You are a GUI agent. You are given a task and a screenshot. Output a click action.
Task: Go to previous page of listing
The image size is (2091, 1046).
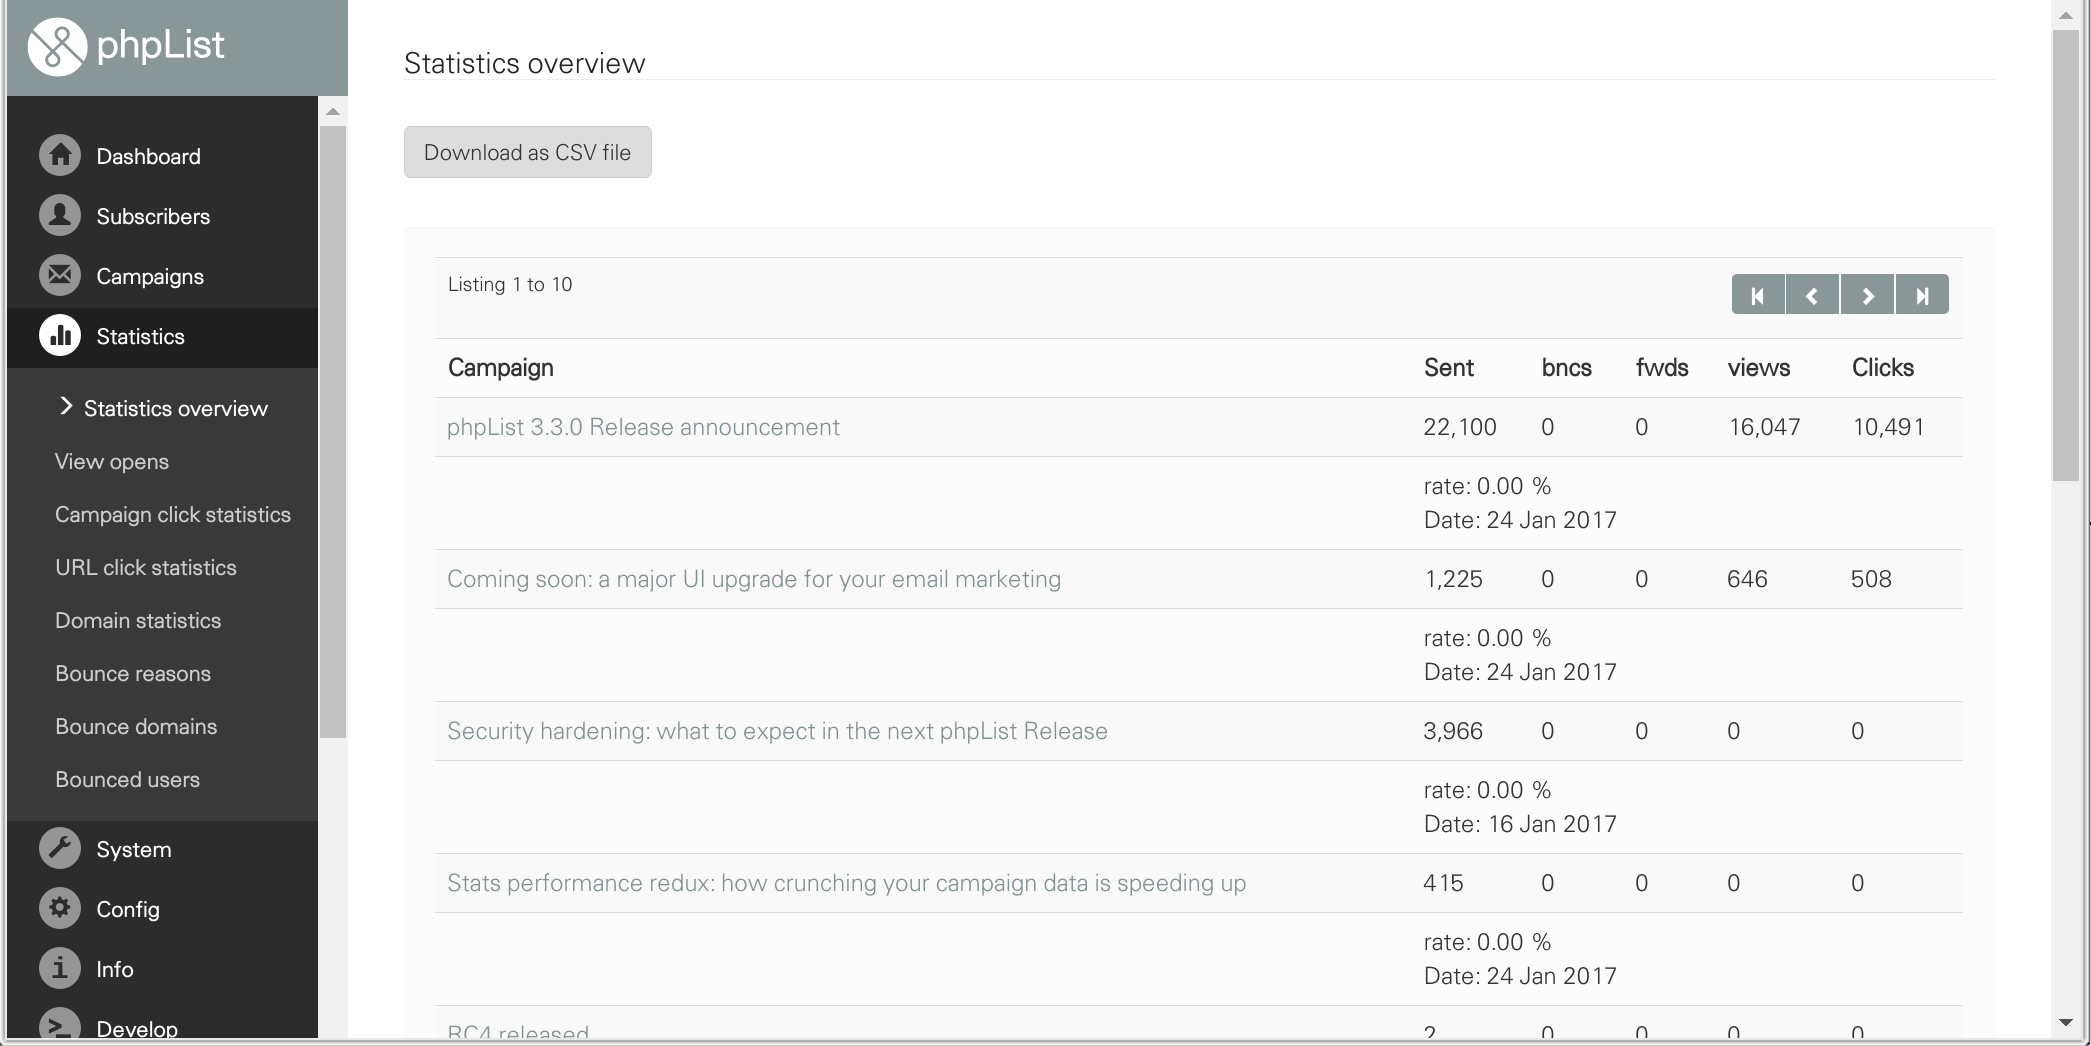[1812, 295]
